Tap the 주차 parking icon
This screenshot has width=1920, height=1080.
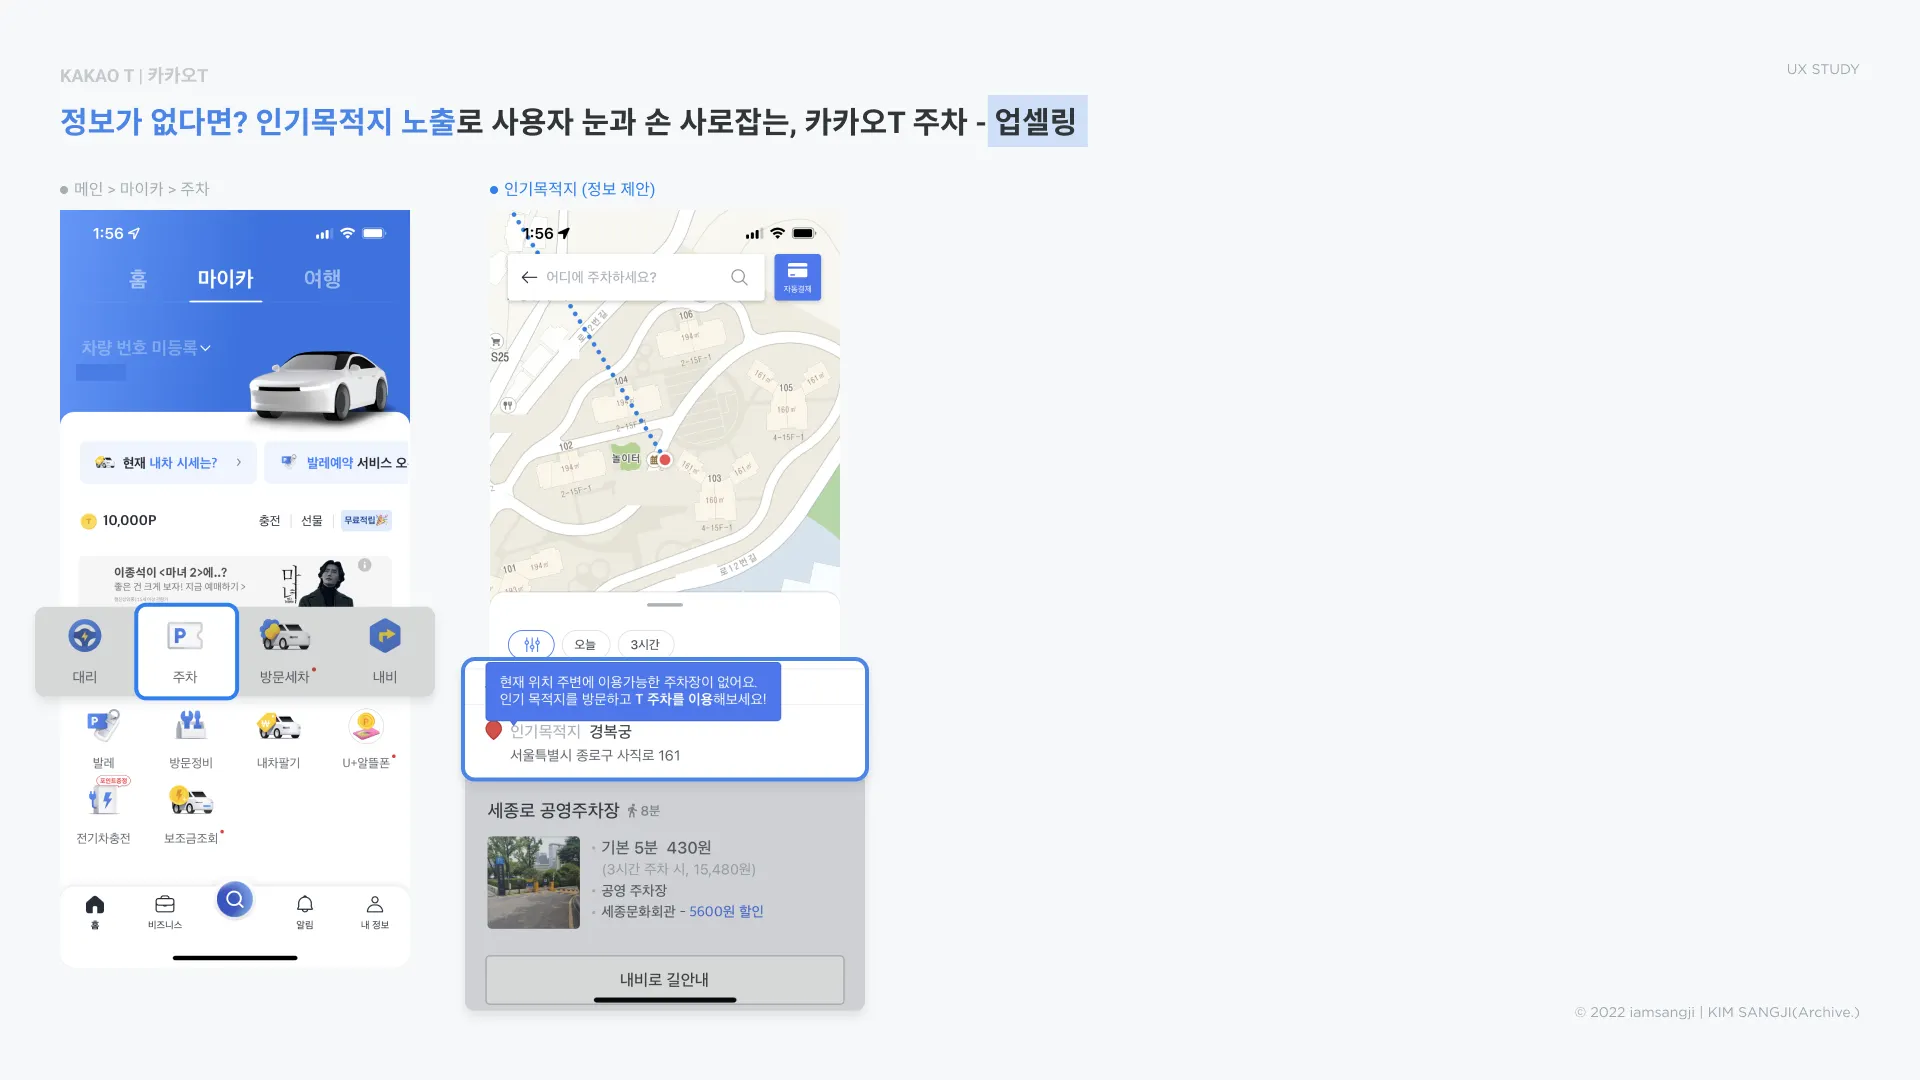(186, 650)
